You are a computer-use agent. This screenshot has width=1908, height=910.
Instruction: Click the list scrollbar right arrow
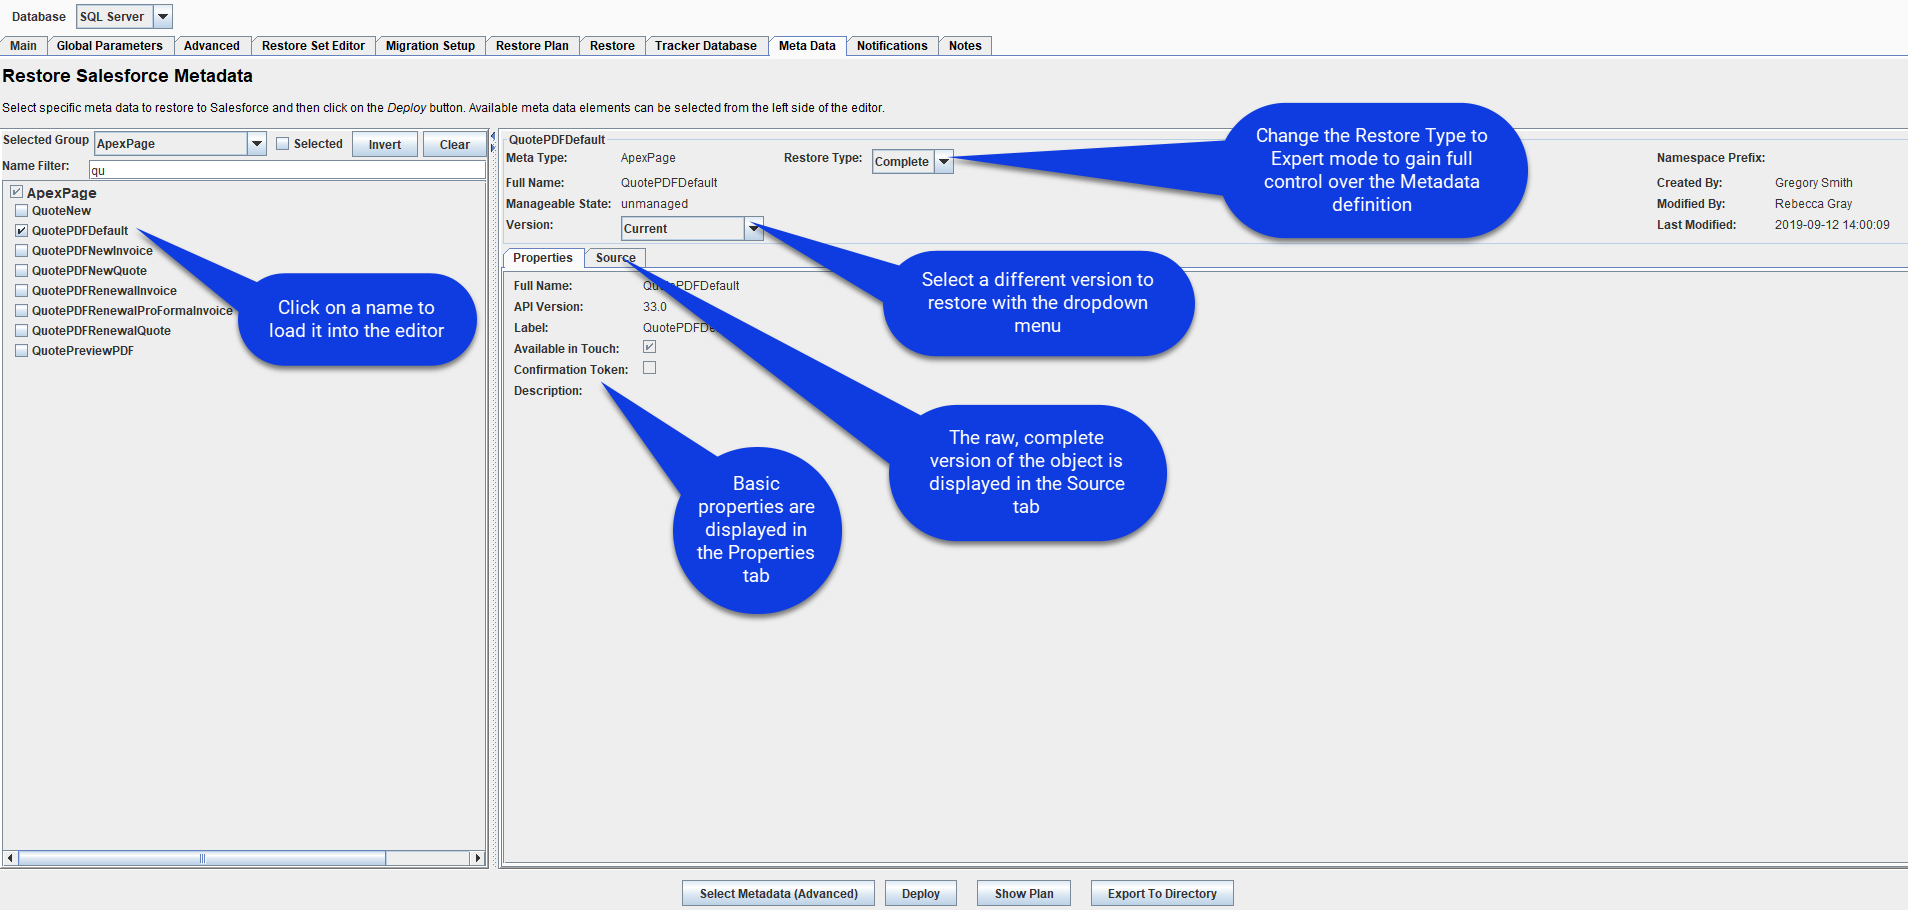[x=477, y=858]
